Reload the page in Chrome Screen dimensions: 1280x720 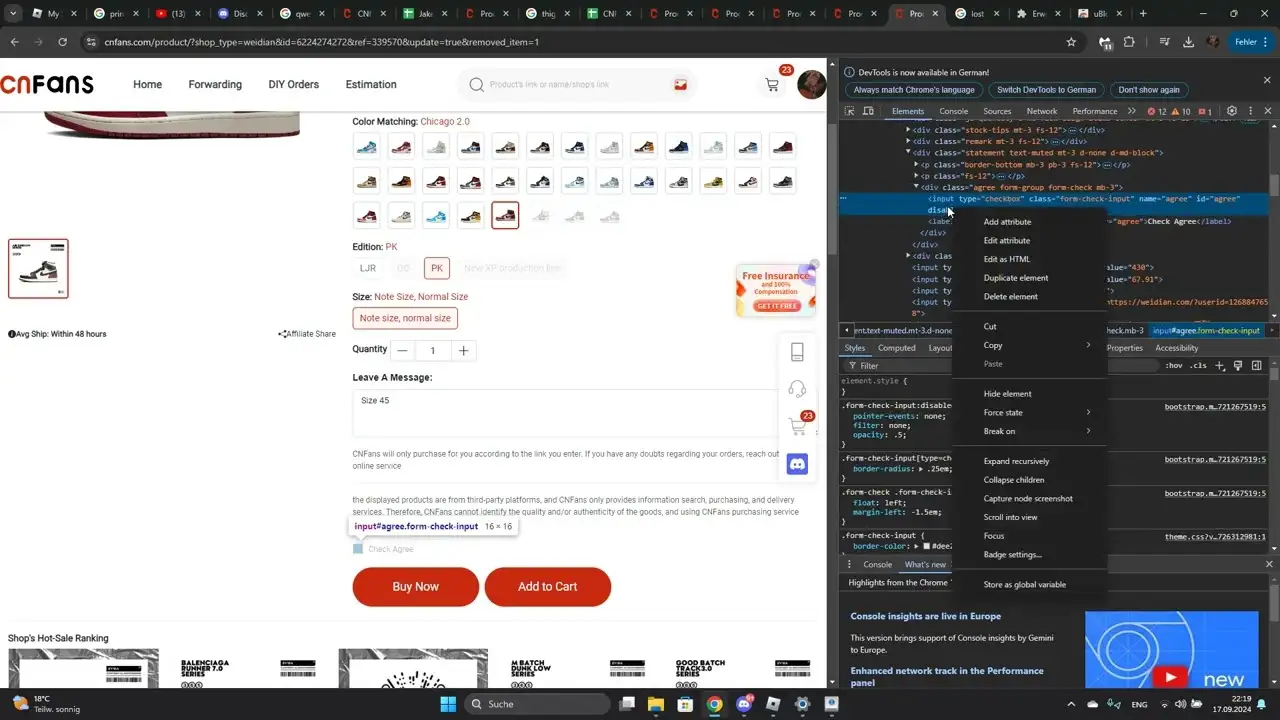[62, 42]
